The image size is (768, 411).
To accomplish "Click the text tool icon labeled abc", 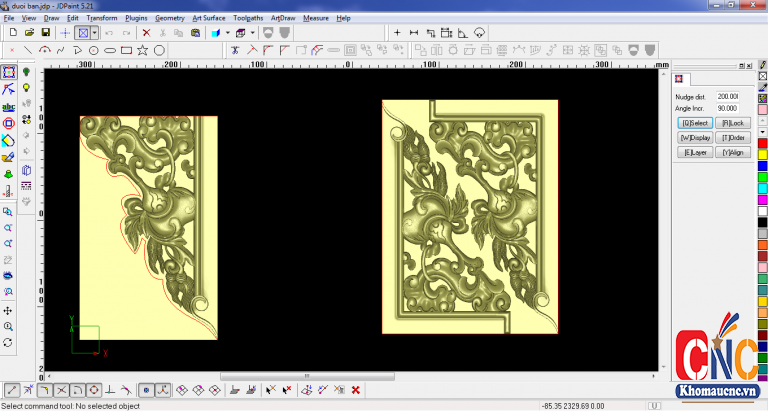I will coord(8,106).
